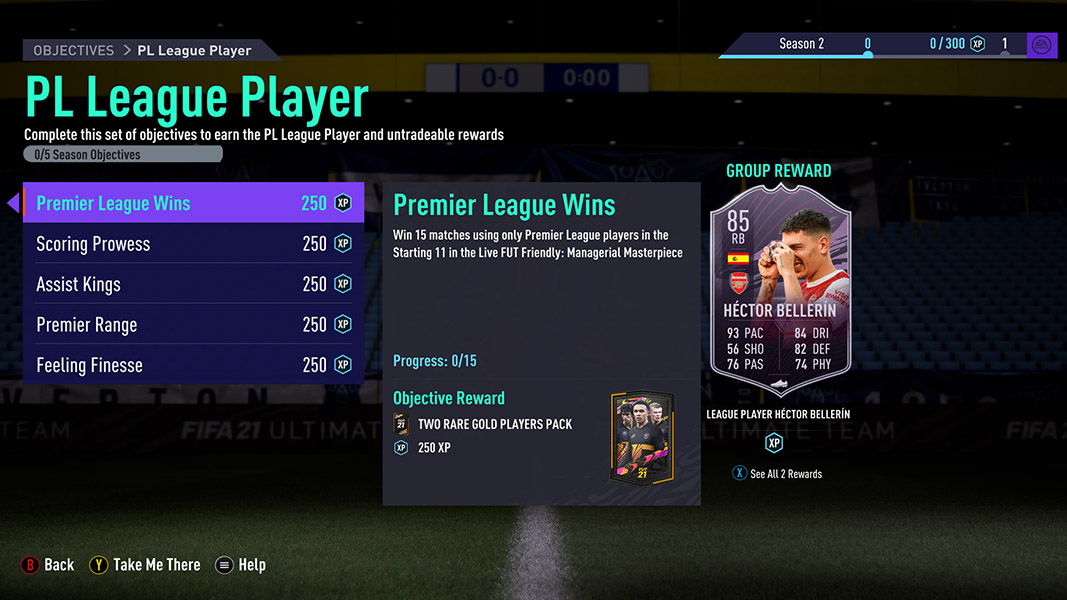Choose the Feeling Finesse objective
The height and width of the screenshot is (600, 1067).
click(x=193, y=365)
